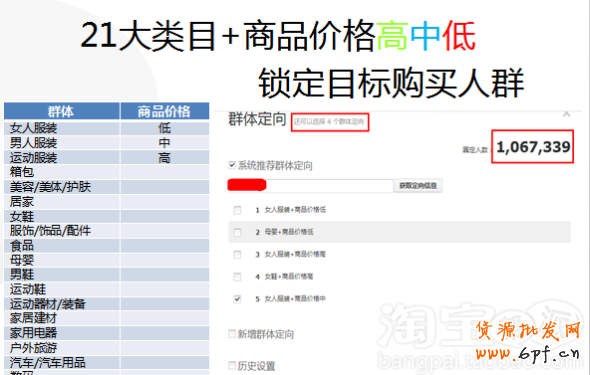Click the www.6pf.cn watermark link
Screen dimensions: 590x375
tap(527, 353)
